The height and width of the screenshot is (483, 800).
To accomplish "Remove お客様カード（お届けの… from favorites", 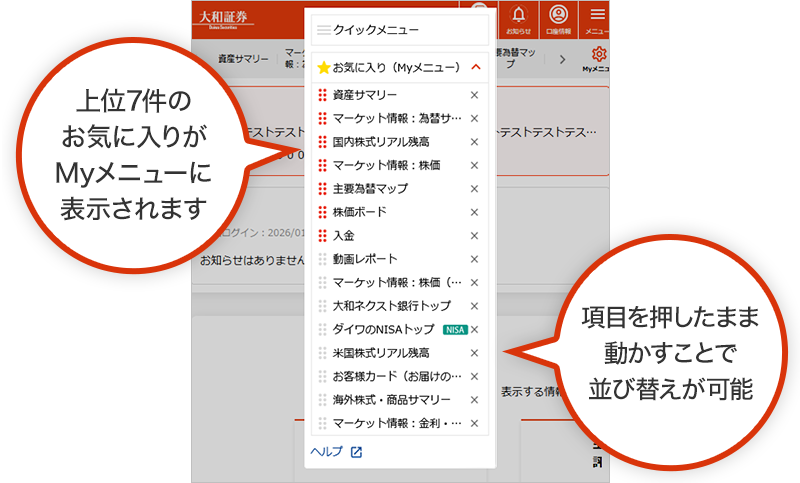I will (x=474, y=376).
